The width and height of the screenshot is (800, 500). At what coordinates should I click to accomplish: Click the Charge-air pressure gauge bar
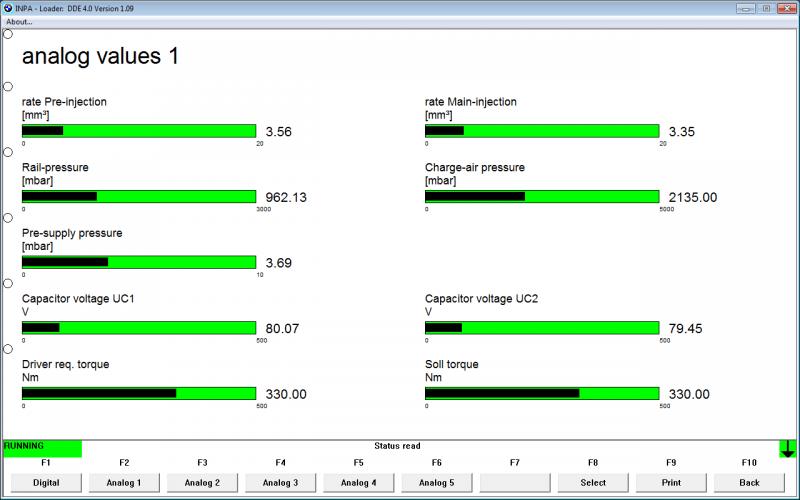[542, 197]
